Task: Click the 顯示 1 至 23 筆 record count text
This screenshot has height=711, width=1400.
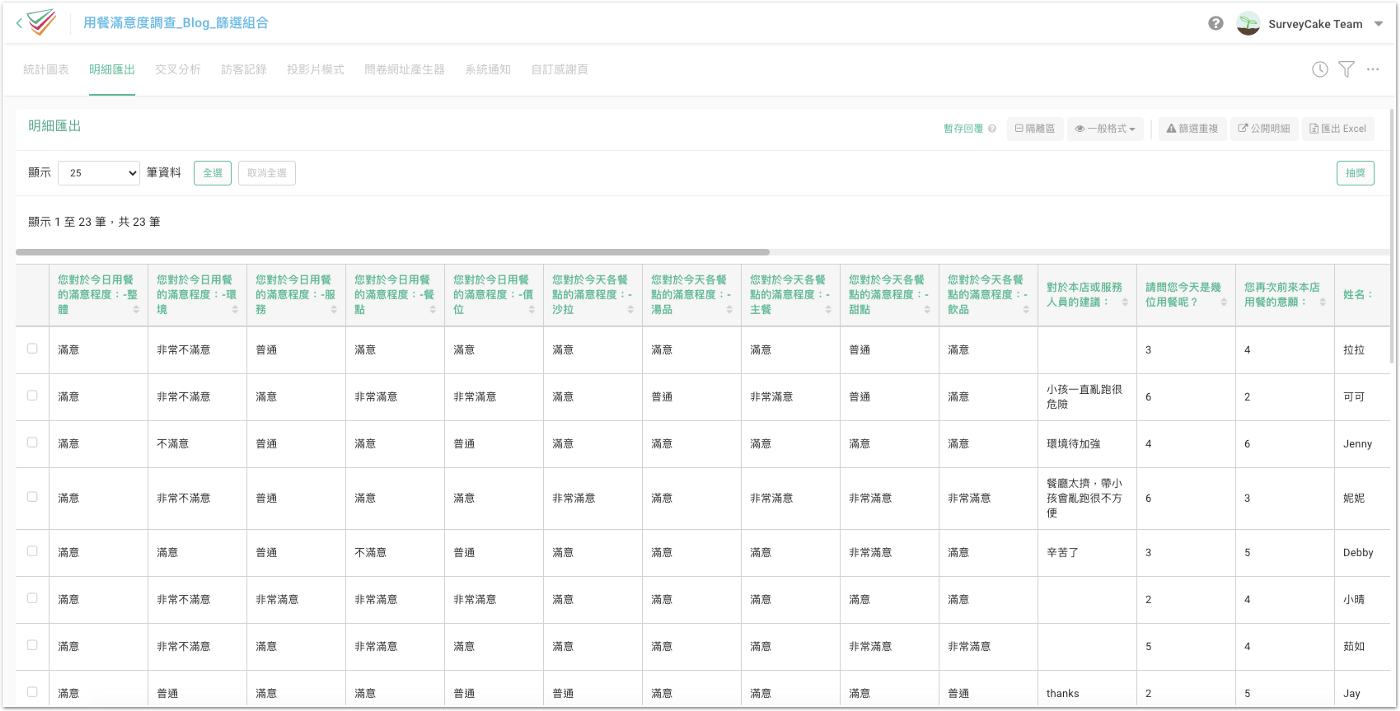Action: pos(94,222)
